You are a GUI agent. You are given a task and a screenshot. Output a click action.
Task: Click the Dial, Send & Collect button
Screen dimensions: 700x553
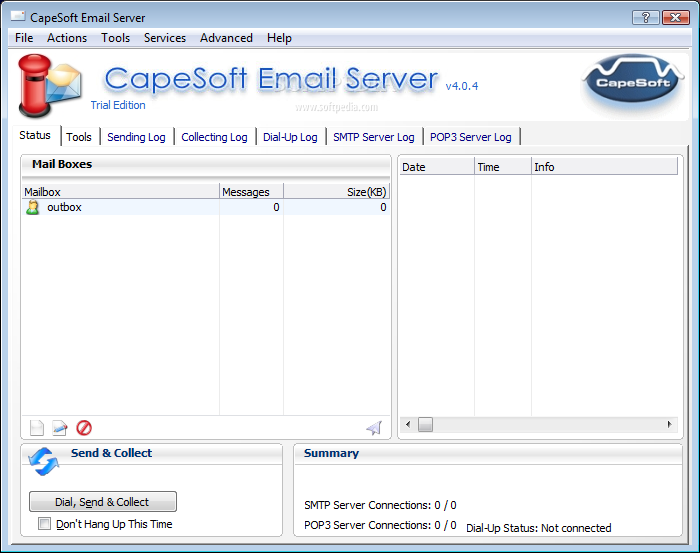(103, 502)
